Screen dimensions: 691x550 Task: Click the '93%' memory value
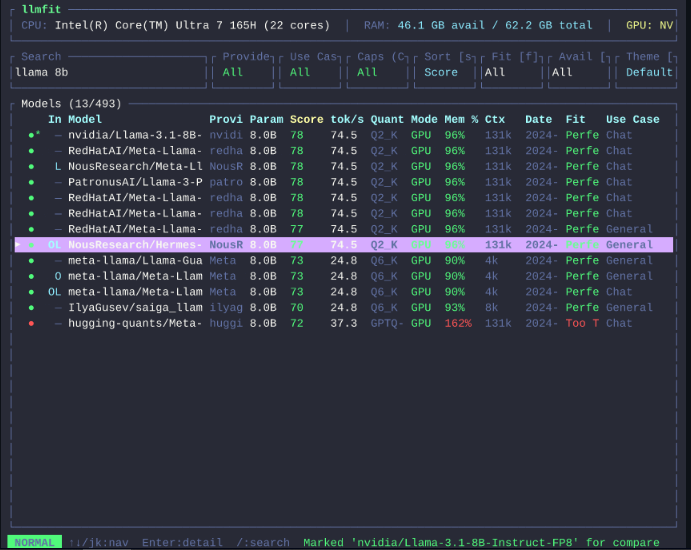[454, 308]
